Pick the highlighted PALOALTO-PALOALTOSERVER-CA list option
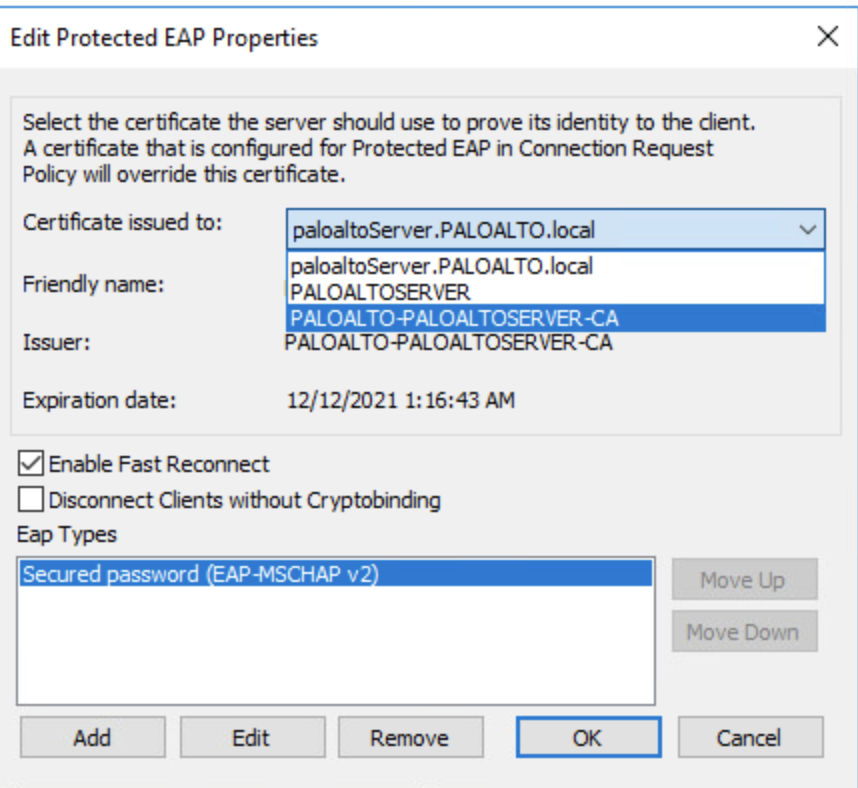The height and width of the screenshot is (788, 858). (x=453, y=319)
